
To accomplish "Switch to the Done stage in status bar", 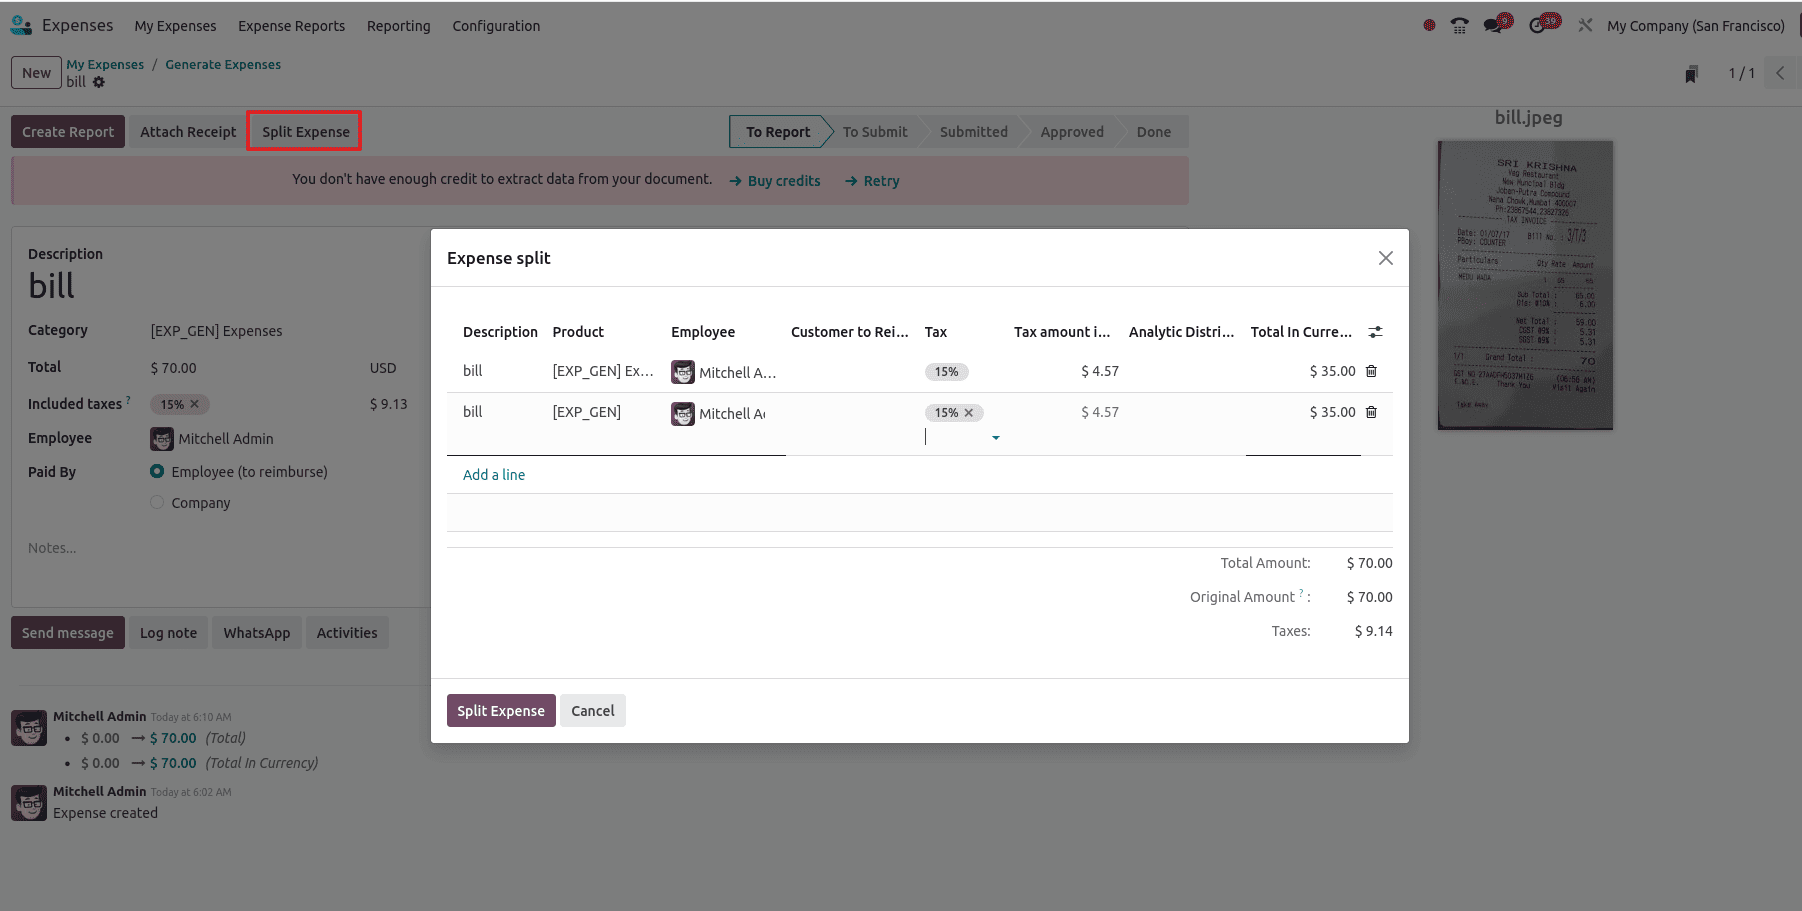I will coord(1152,131).
